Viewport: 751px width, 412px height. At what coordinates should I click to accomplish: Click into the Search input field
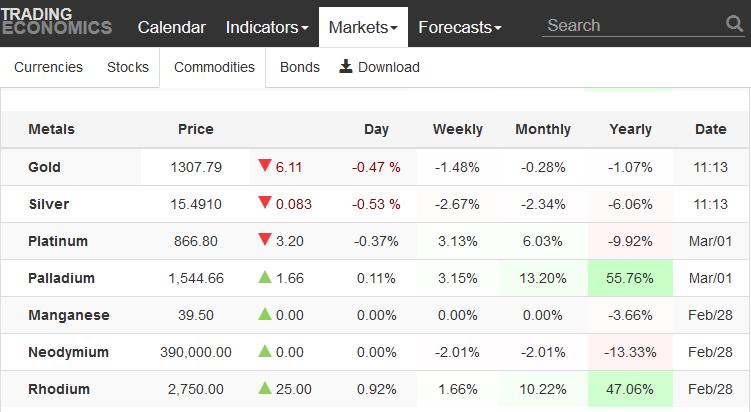632,25
